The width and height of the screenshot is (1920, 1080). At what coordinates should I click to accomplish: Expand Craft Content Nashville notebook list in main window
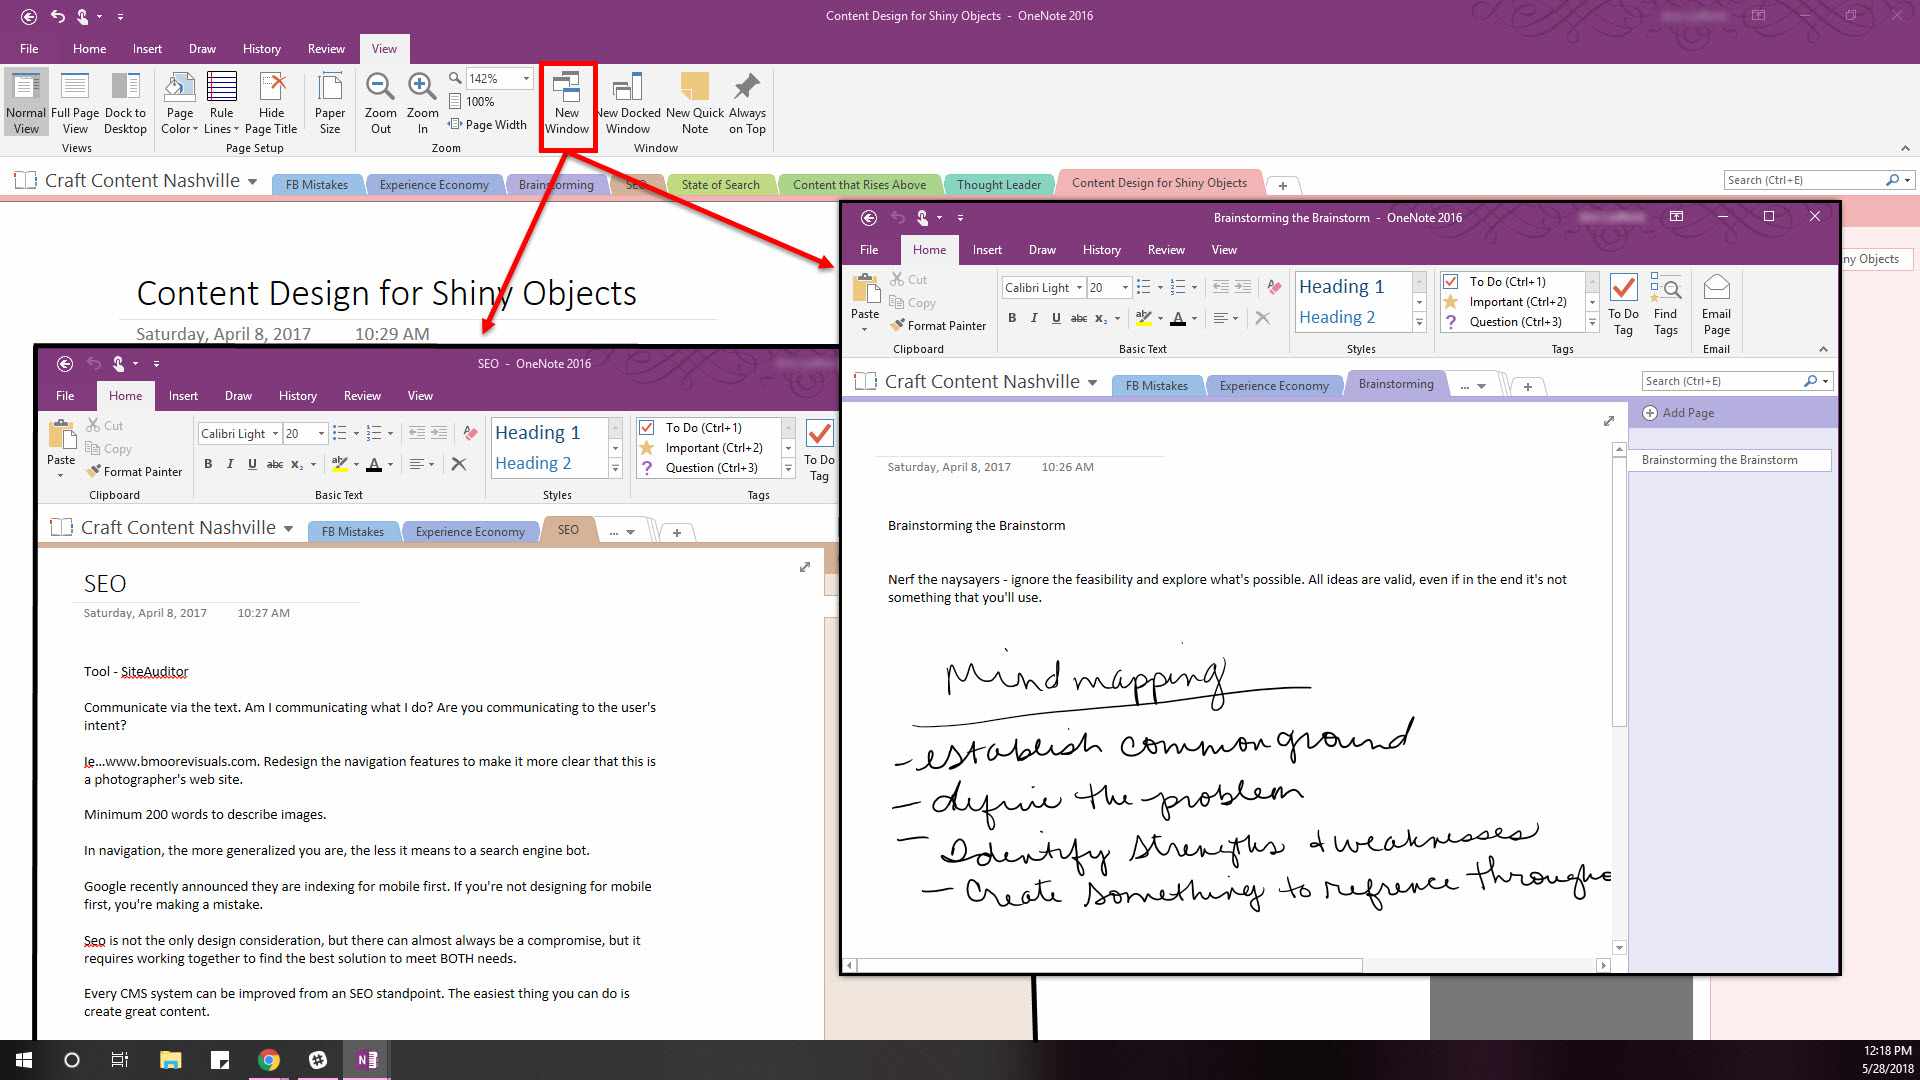[x=252, y=182]
